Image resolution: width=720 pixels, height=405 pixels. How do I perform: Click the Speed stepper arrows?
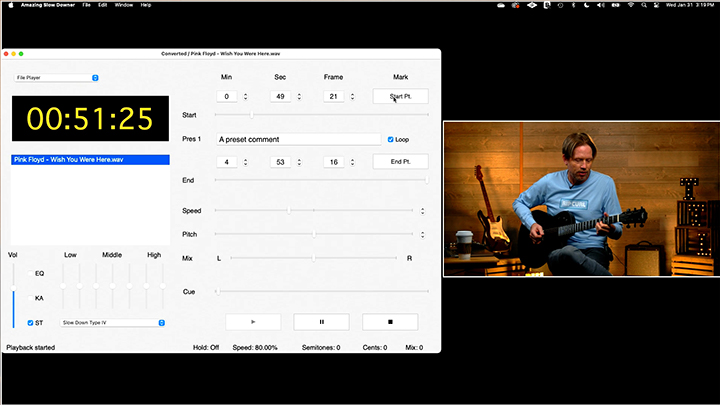422,211
